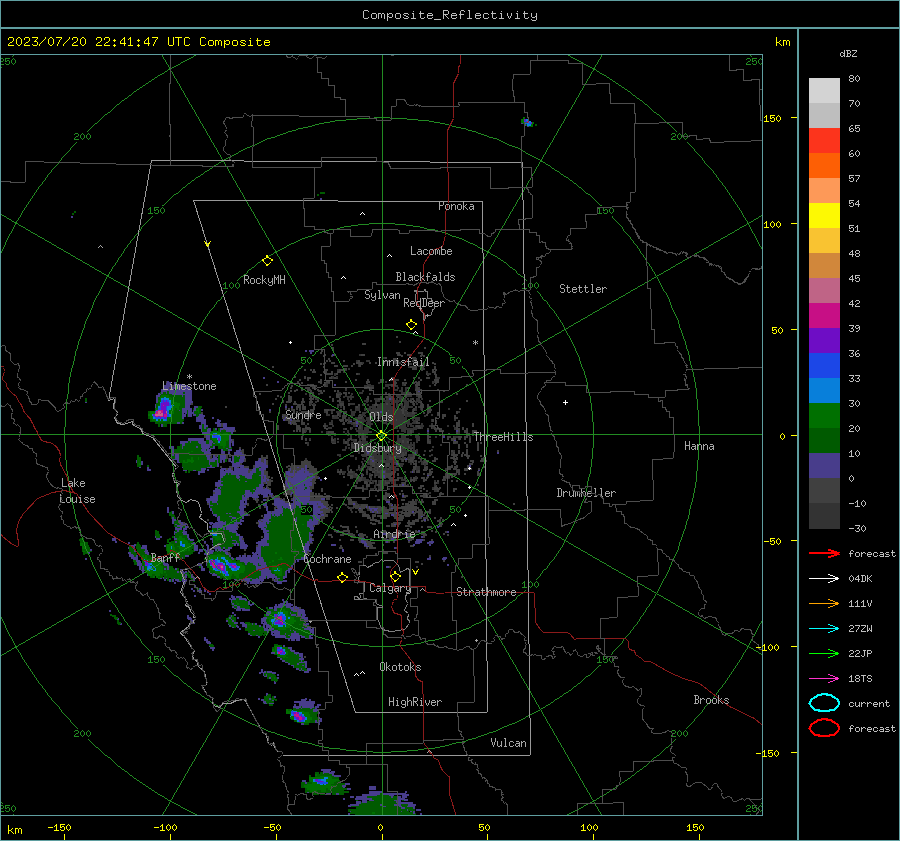Click the Vulcan label
Image resolution: width=900 pixels, height=841 pixels.
point(508,743)
